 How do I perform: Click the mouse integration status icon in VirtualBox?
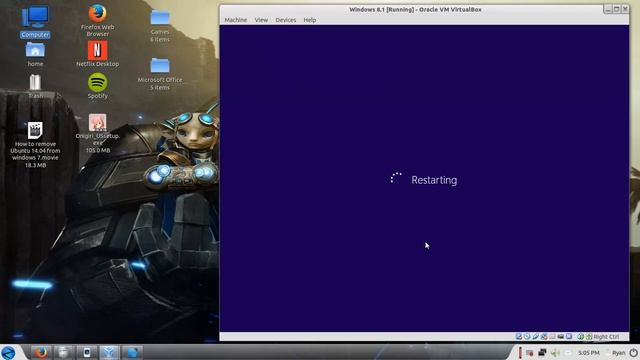coord(580,337)
